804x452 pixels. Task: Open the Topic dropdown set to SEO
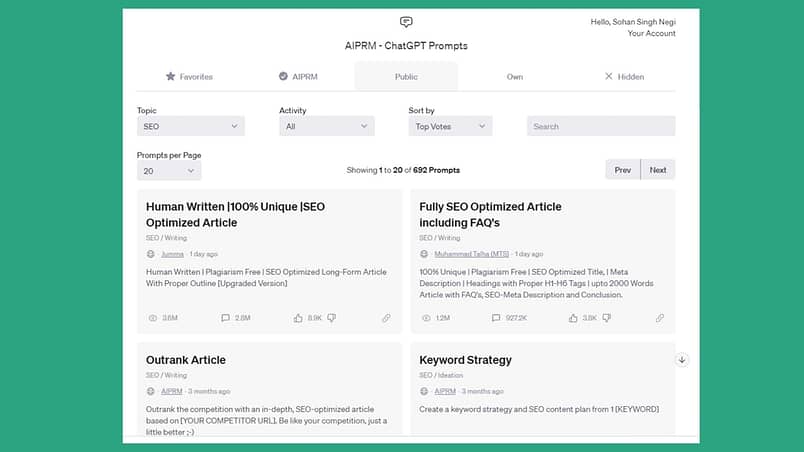pyautogui.click(x=191, y=126)
